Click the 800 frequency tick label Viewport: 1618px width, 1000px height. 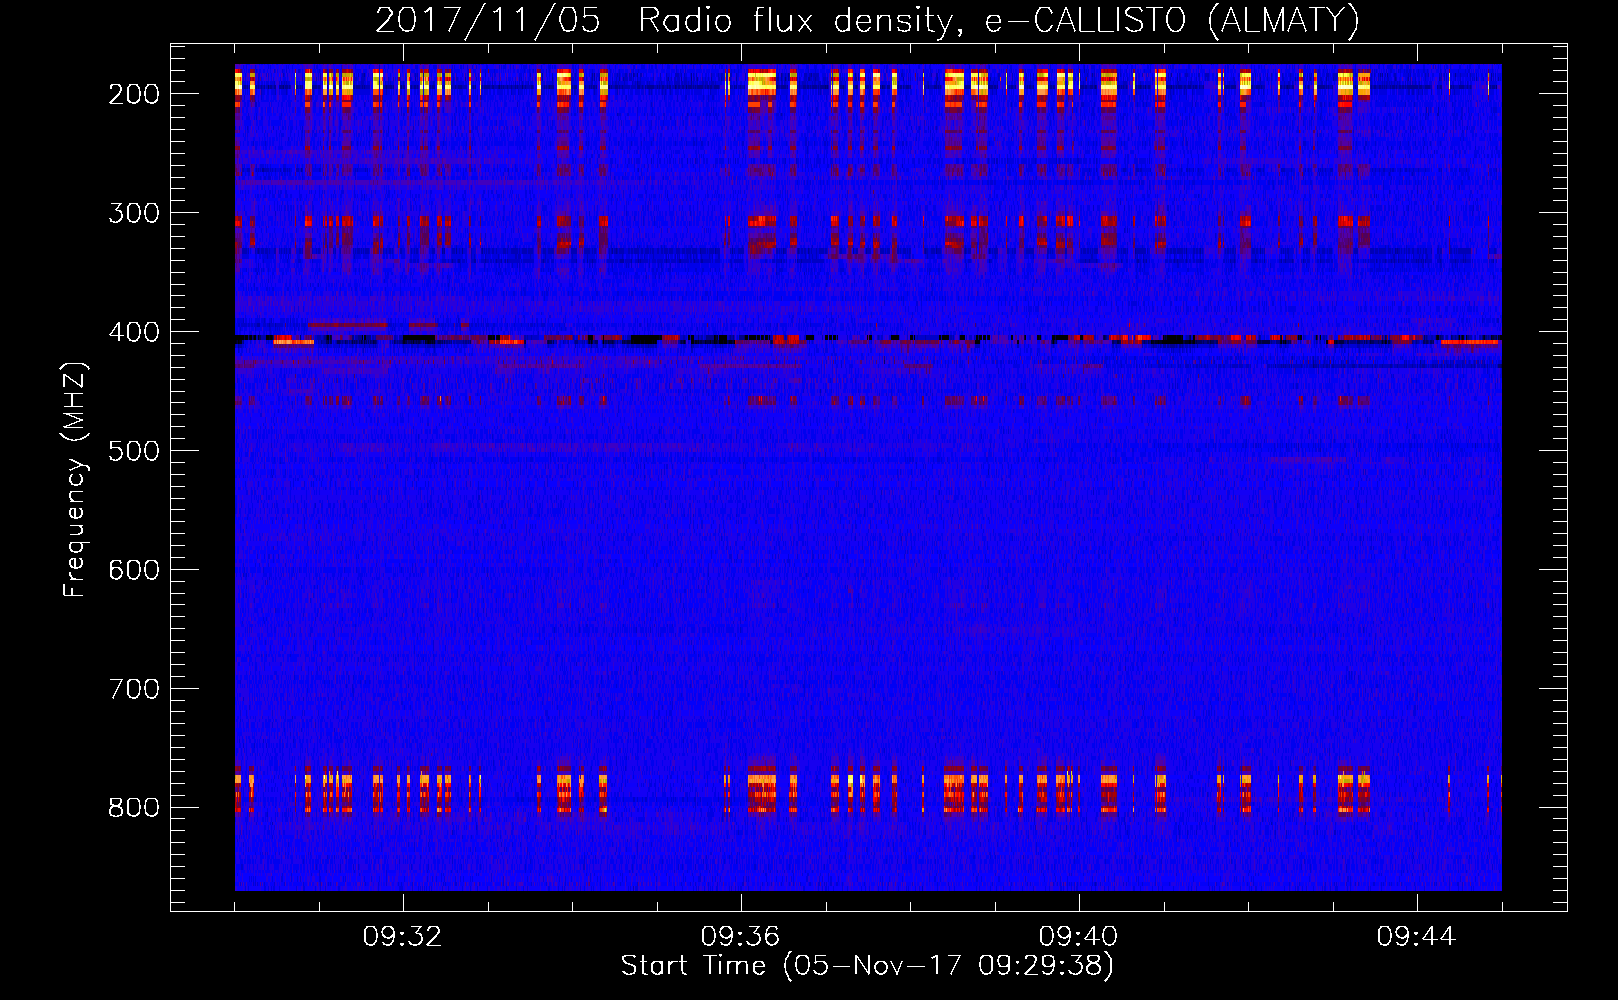(134, 808)
